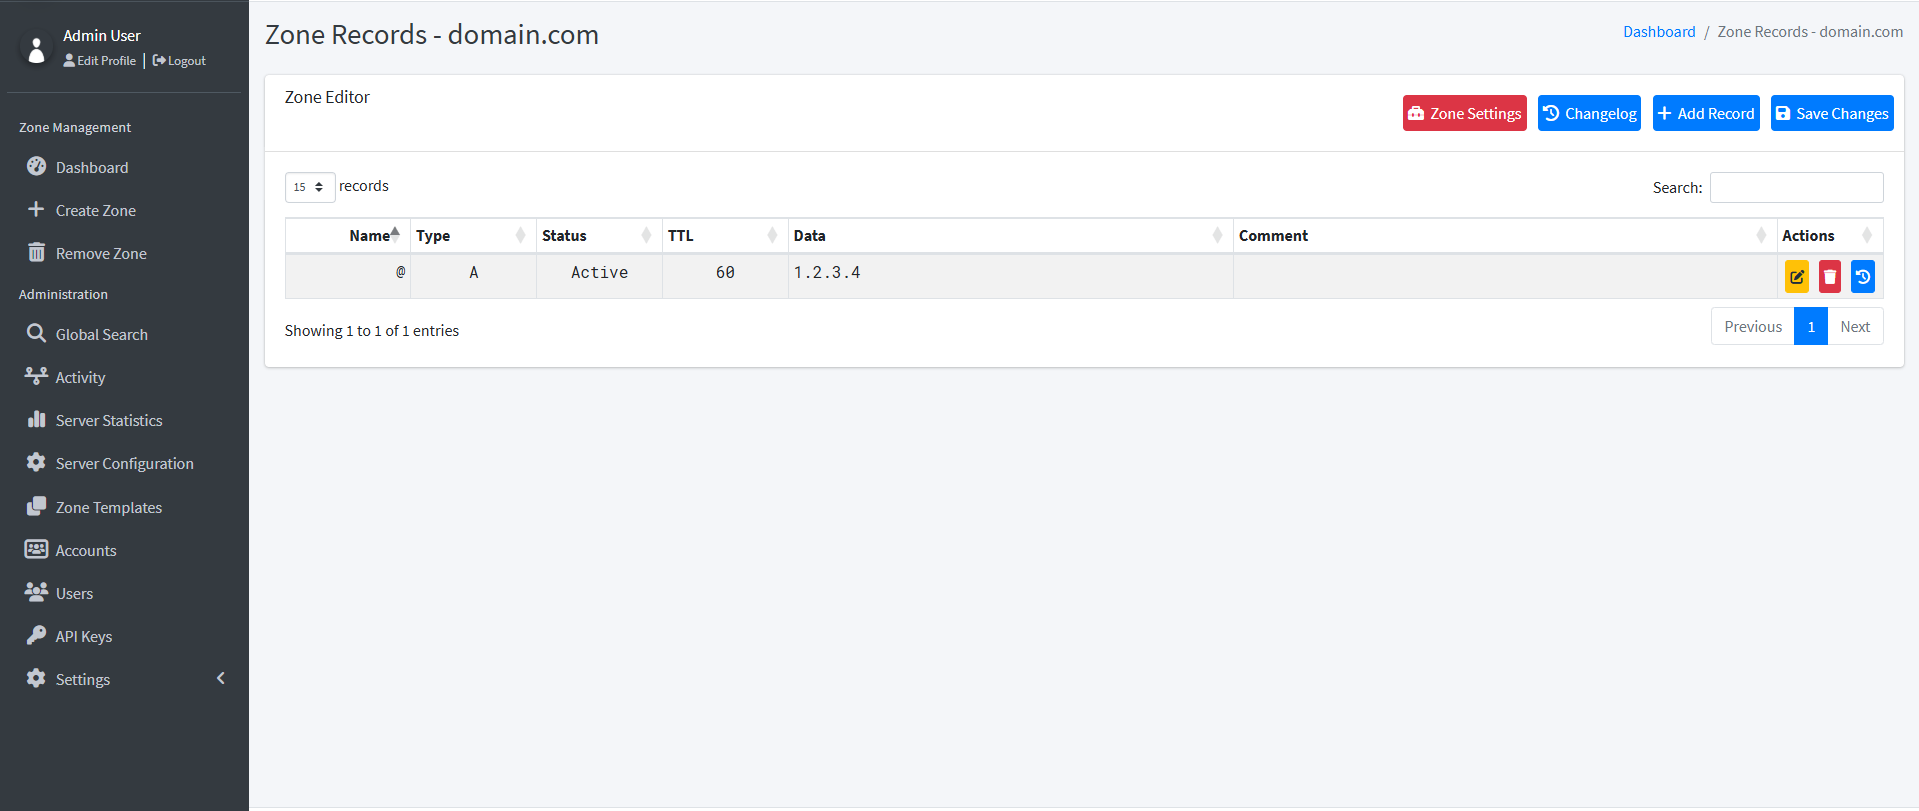Click the Settings gear icon in sidebar

36,679
